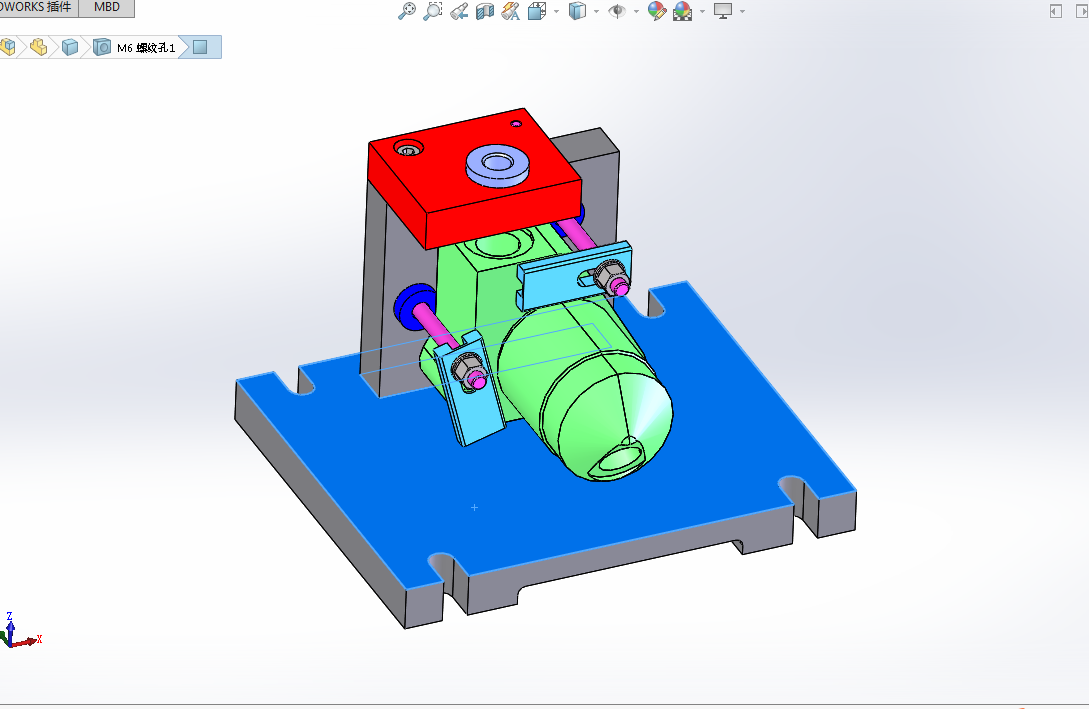Image resolution: width=1089 pixels, height=709 pixels.
Task: Switch to the MBD tab
Action: (107, 8)
